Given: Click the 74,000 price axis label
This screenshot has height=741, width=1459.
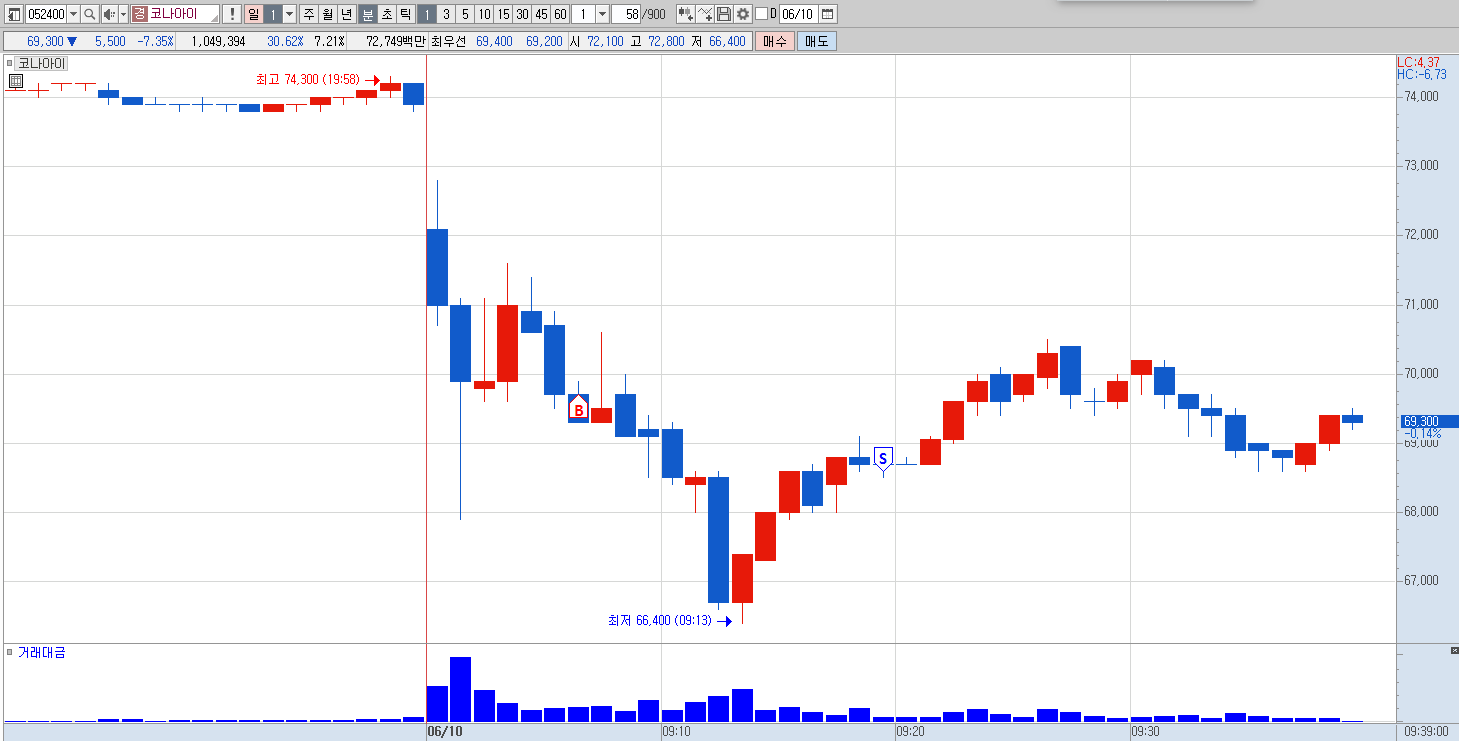Looking at the screenshot, I should pyautogui.click(x=1421, y=97).
